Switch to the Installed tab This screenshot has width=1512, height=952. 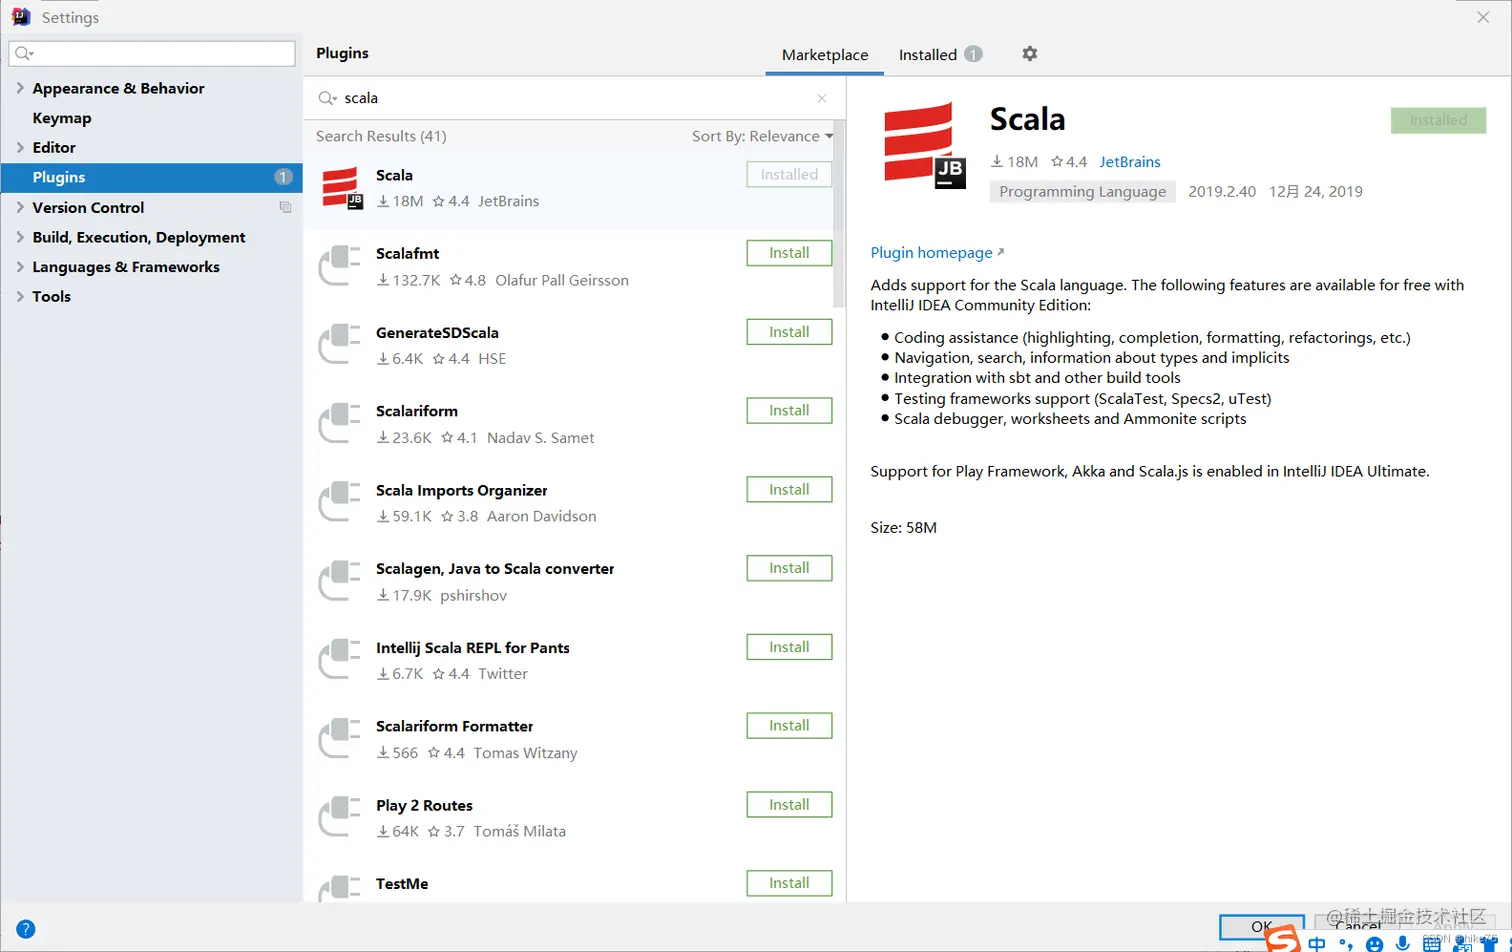click(939, 55)
